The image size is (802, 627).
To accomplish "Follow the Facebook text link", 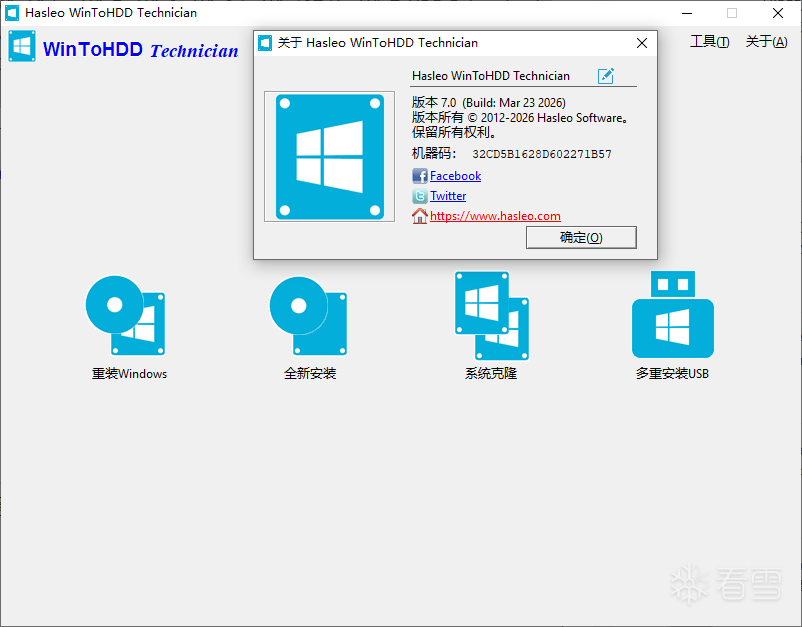I will [x=455, y=176].
